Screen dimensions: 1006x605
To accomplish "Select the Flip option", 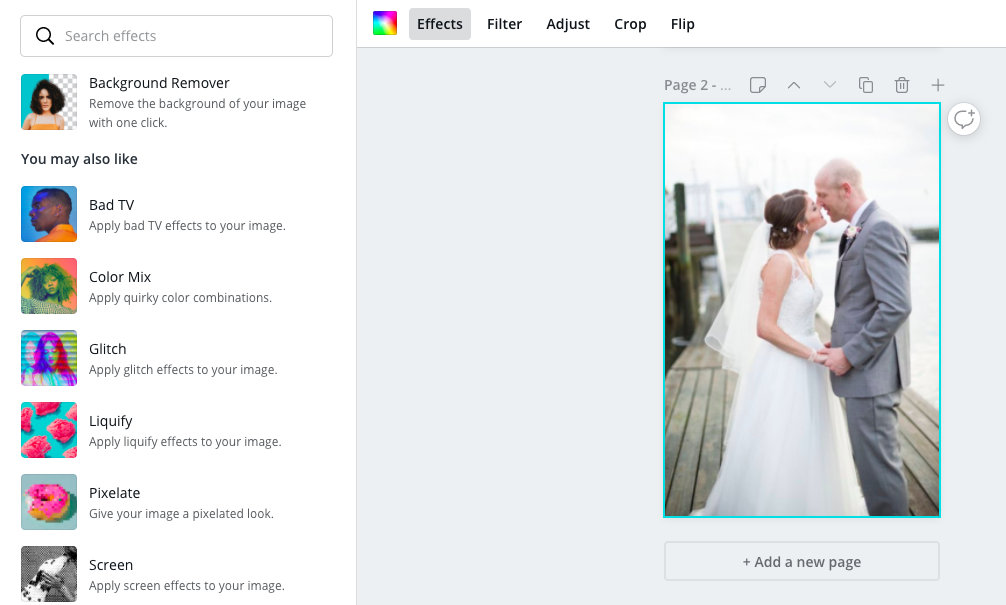I will (683, 24).
